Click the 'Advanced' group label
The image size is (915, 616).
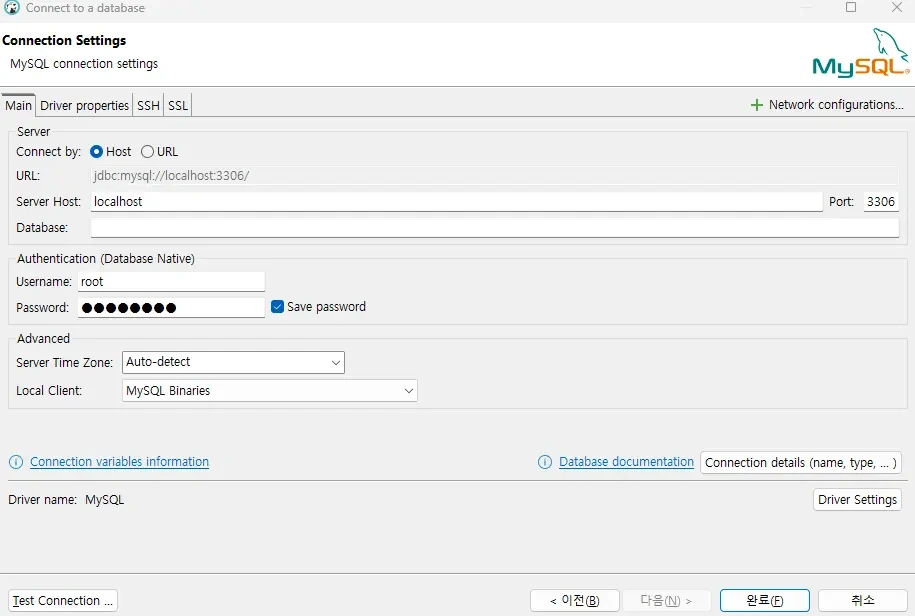43,338
